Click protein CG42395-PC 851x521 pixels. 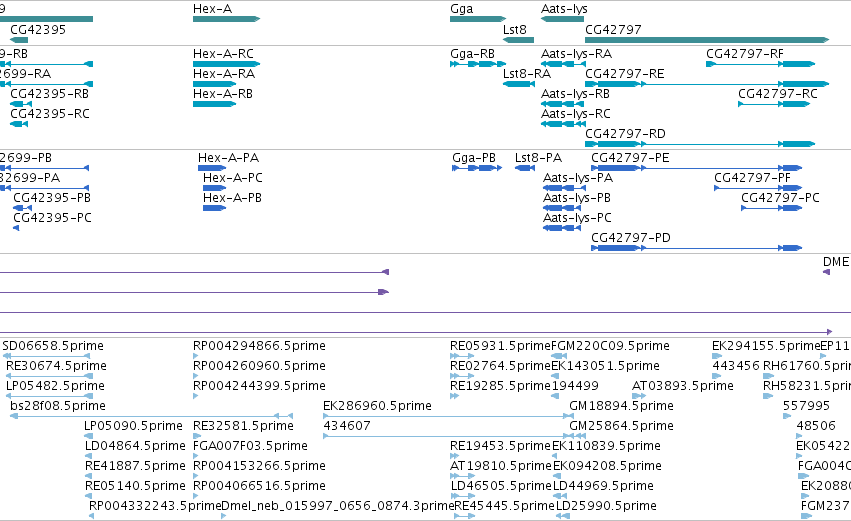point(16,228)
